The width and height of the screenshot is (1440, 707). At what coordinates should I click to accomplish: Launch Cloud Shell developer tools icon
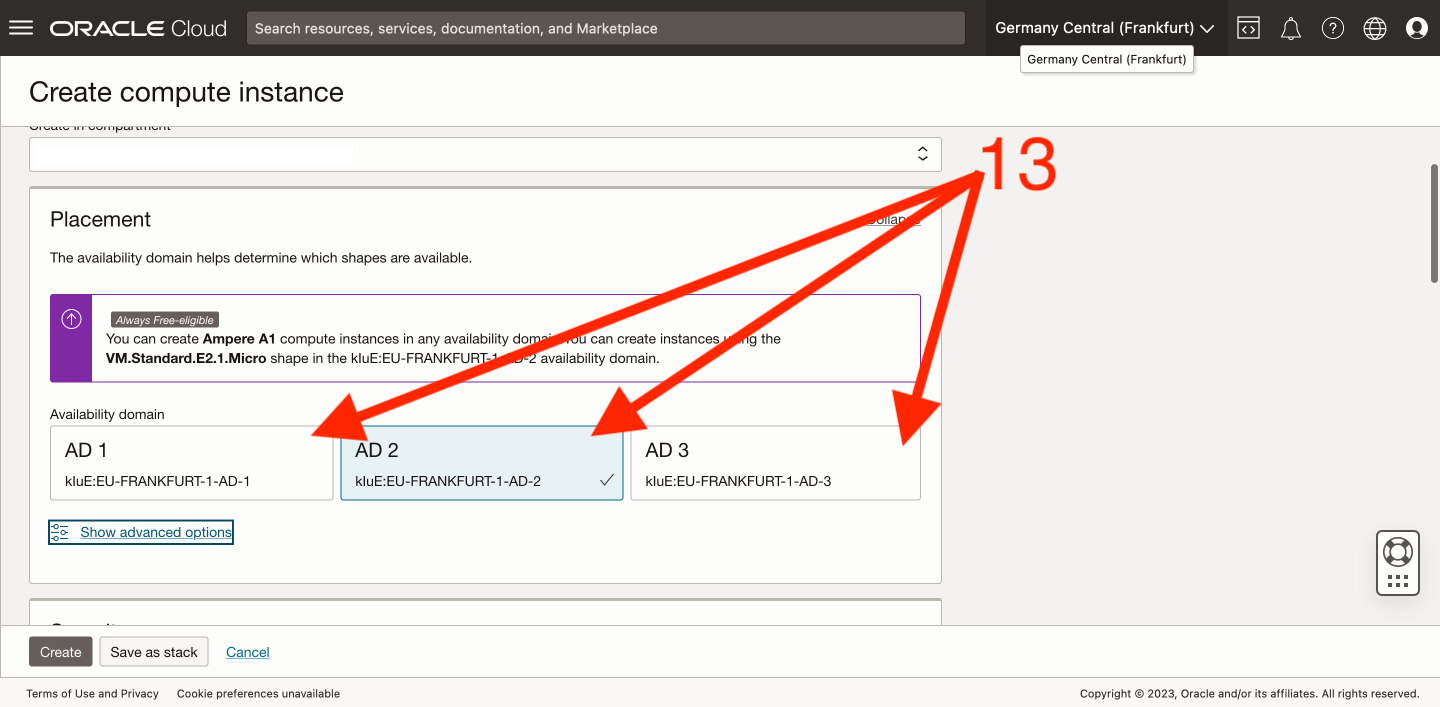click(x=1248, y=28)
